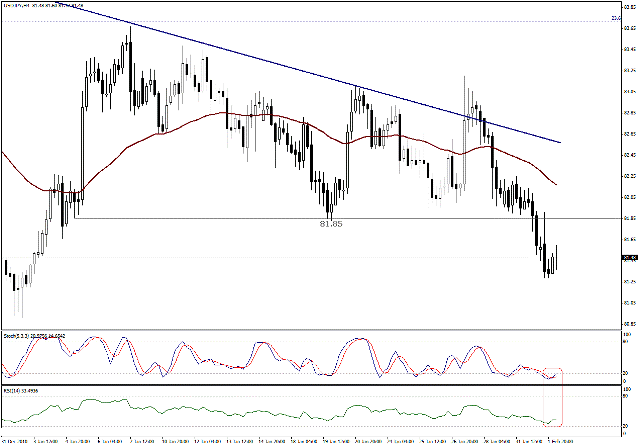Click the time axis along the bottom
Screen dimensions: 640x445
click(300, 438)
